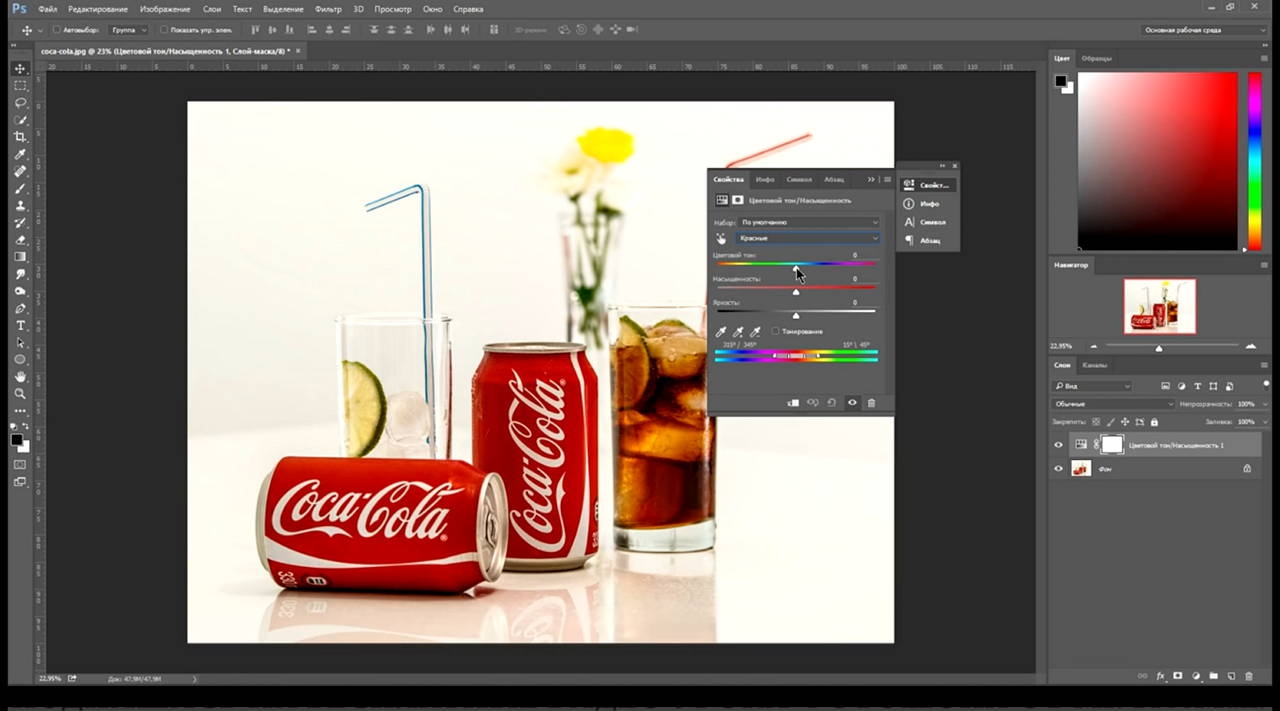Click the on-image adjustment hand icon in Properties
Viewport: 1280px width, 711px height.
721,238
